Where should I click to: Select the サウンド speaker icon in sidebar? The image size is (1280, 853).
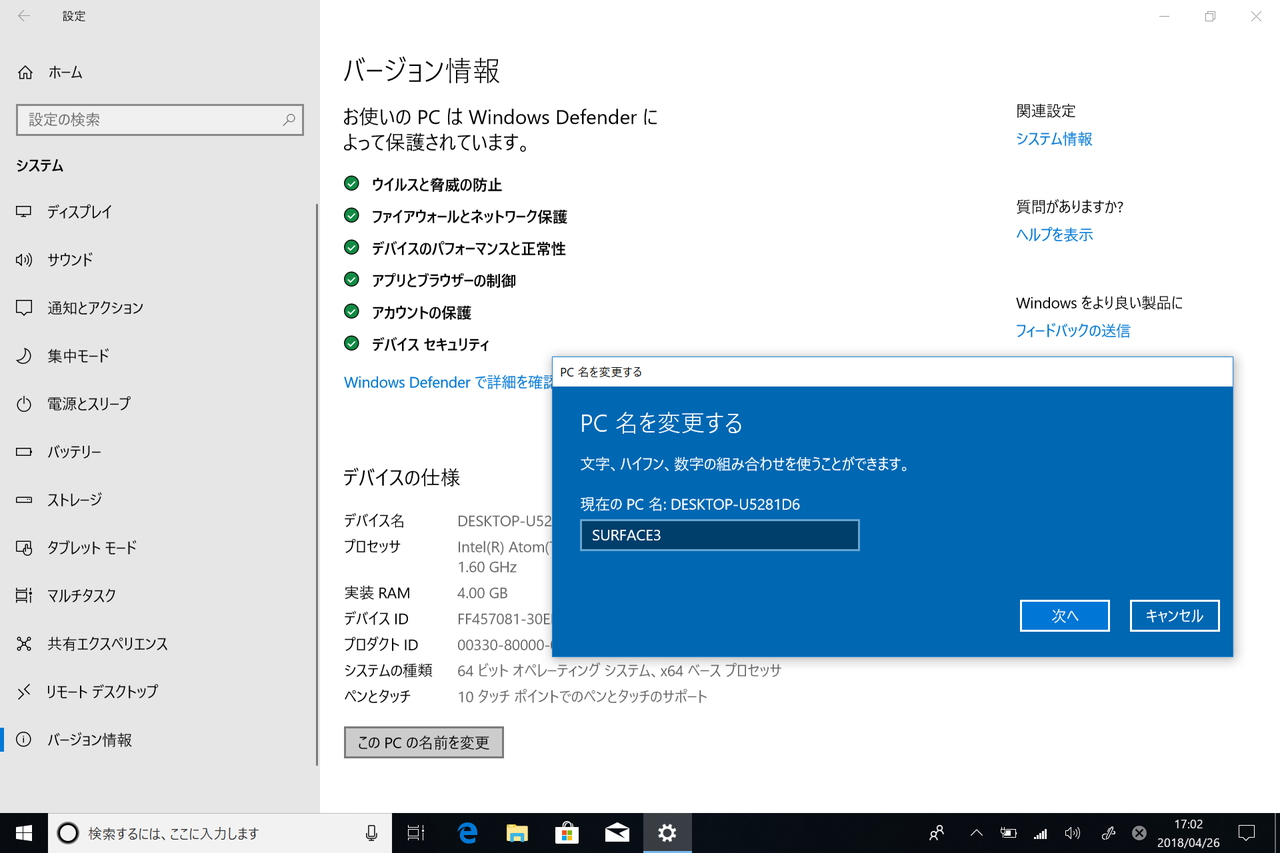point(24,260)
